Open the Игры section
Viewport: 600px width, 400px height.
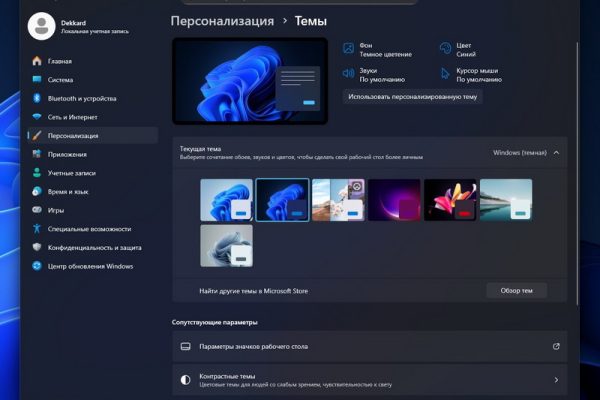[x=55, y=210]
